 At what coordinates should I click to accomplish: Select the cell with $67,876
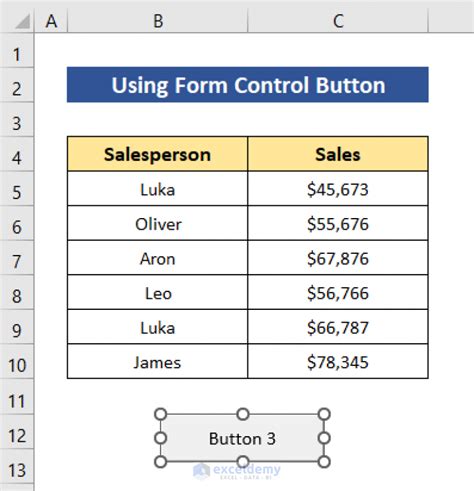(338, 258)
